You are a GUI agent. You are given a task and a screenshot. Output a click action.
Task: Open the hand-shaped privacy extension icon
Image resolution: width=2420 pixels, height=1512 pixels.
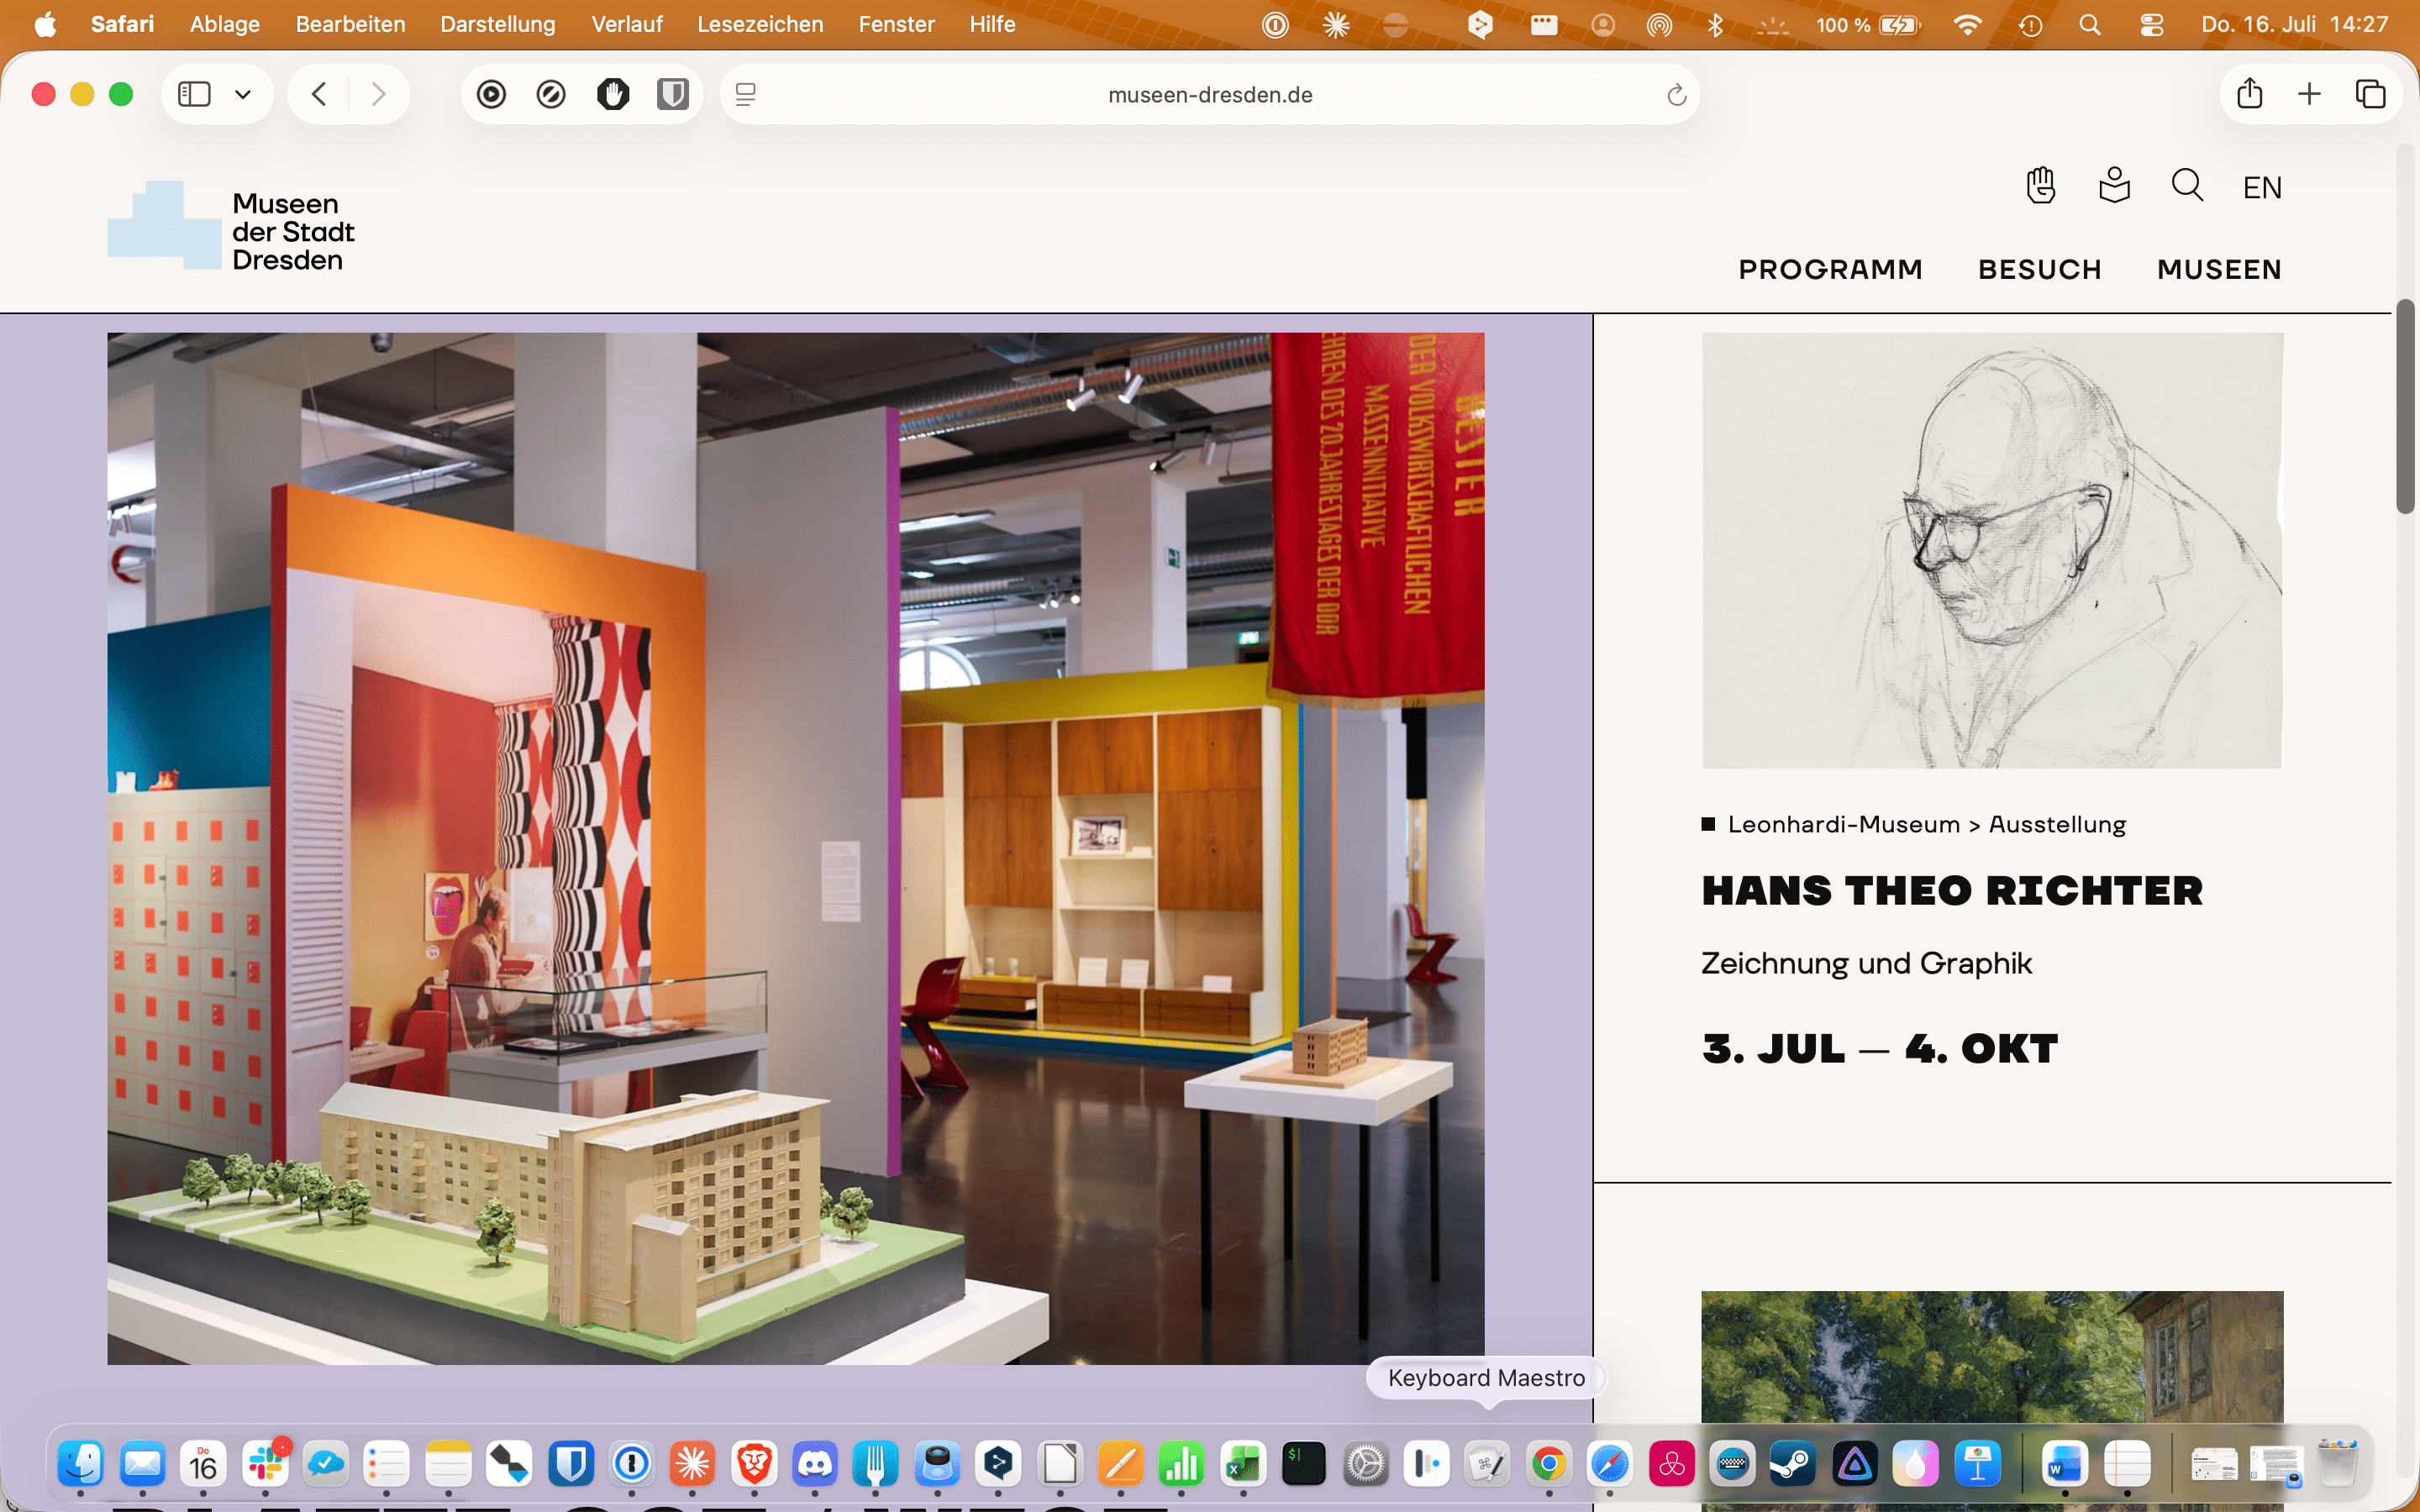[x=613, y=94]
